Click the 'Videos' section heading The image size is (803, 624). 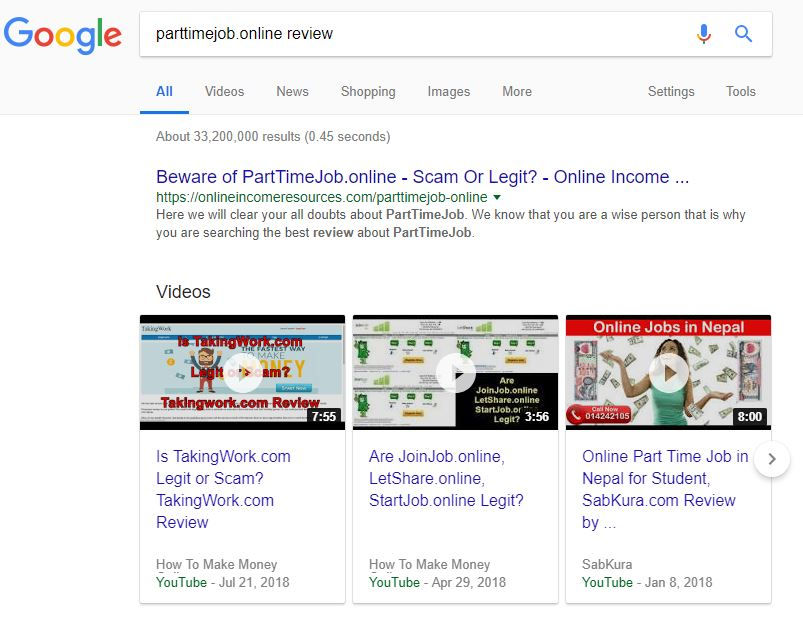(x=183, y=292)
